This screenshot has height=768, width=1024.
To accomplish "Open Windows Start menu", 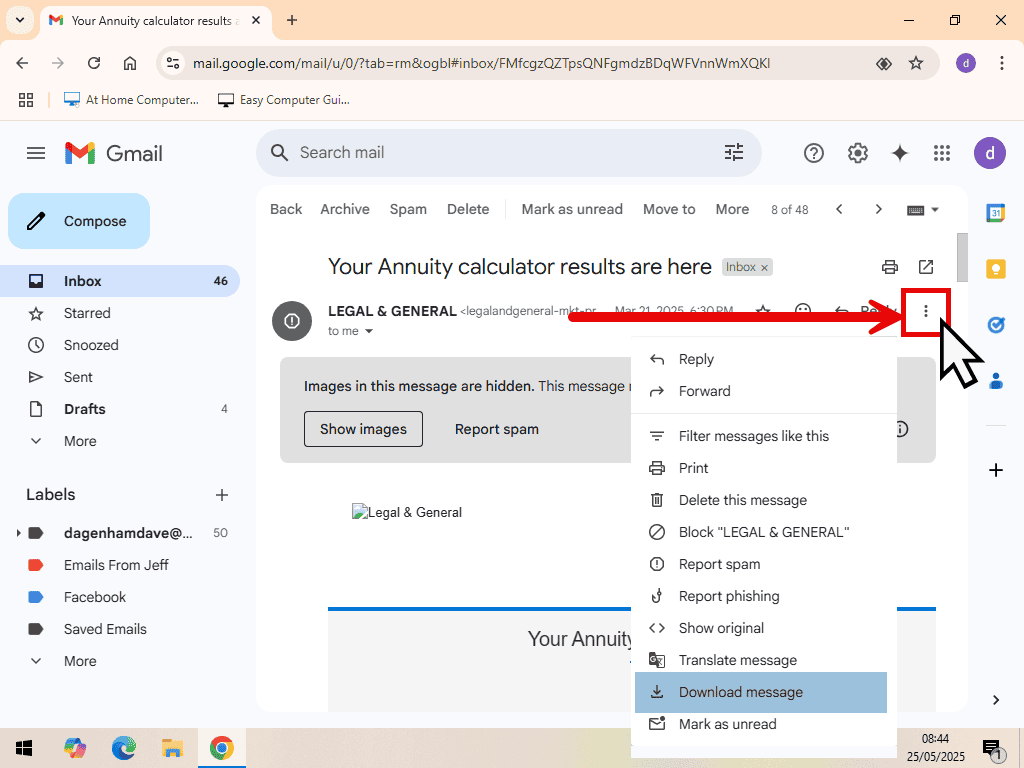I will pos(24,748).
